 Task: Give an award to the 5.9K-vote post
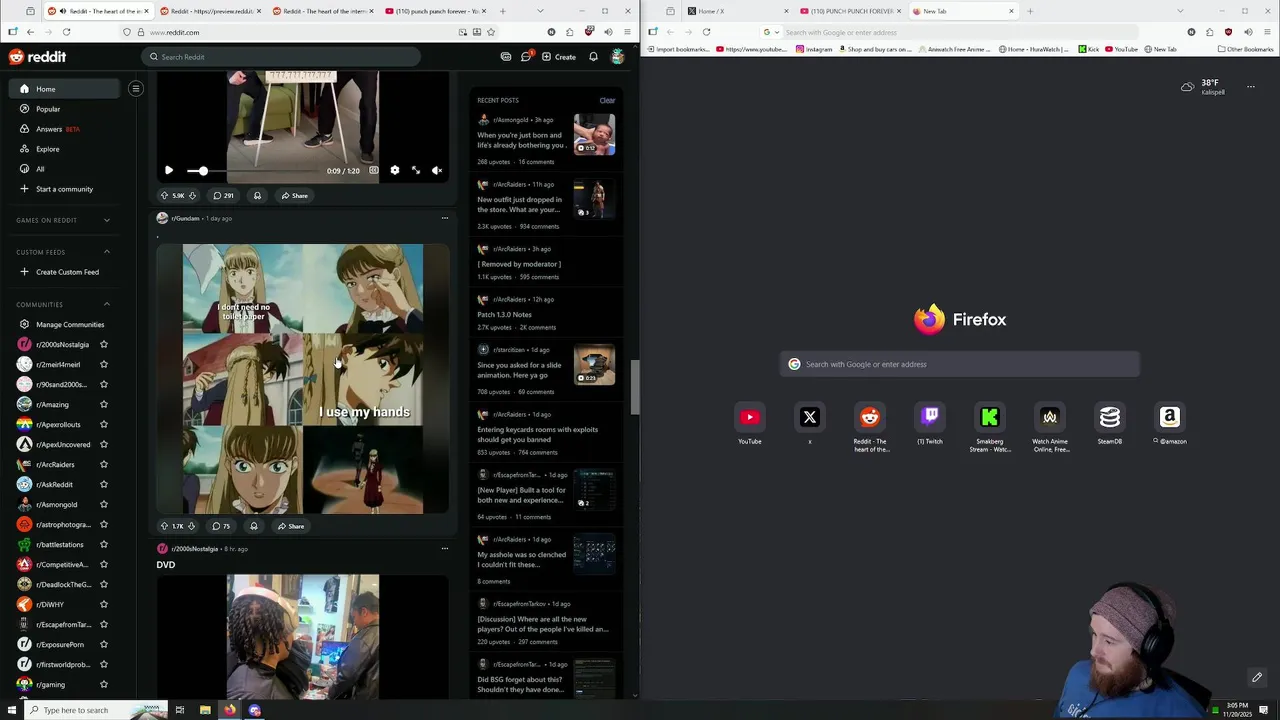(257, 196)
